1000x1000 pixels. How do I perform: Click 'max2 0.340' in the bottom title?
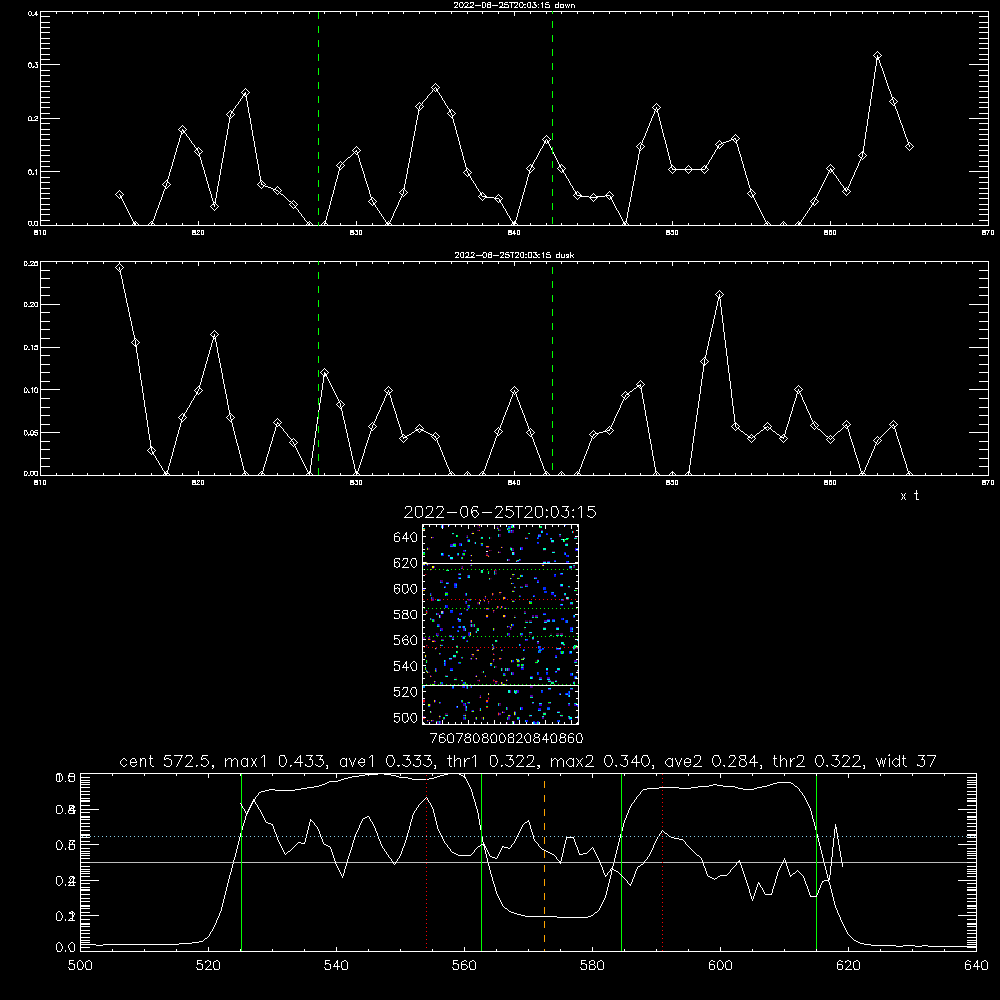(601, 761)
